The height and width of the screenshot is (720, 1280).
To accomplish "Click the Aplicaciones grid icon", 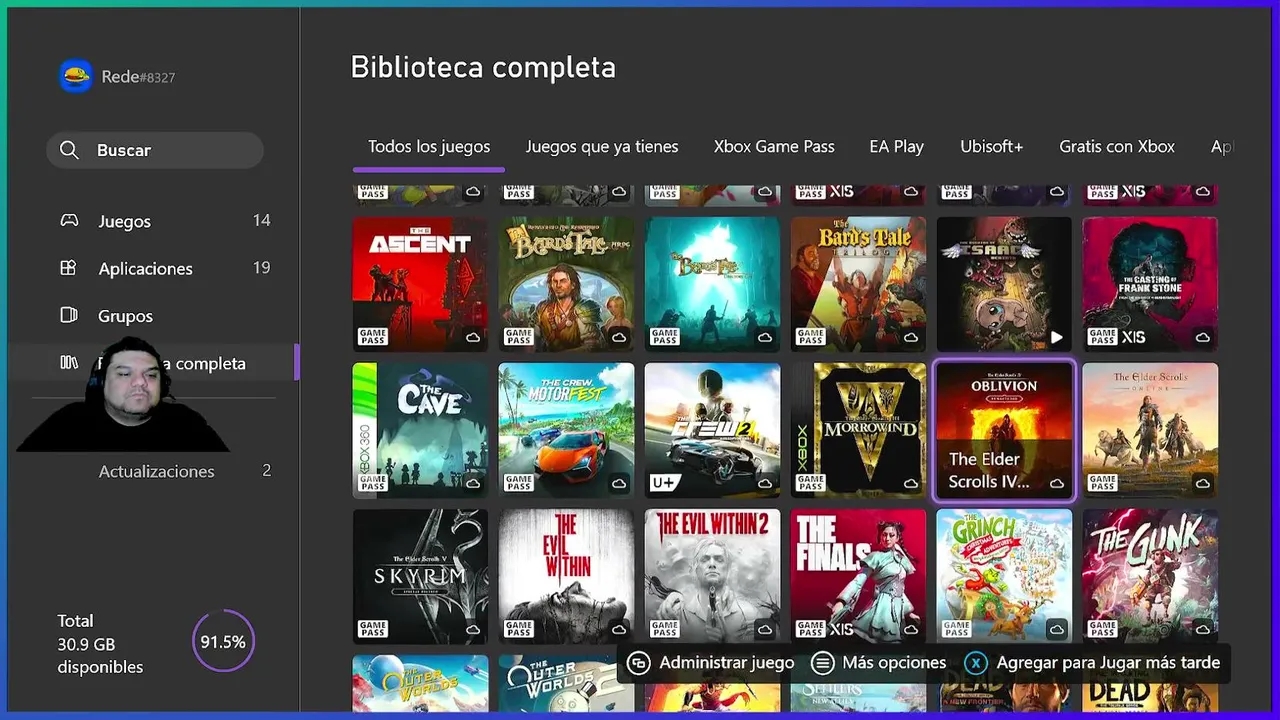I will click(69, 268).
